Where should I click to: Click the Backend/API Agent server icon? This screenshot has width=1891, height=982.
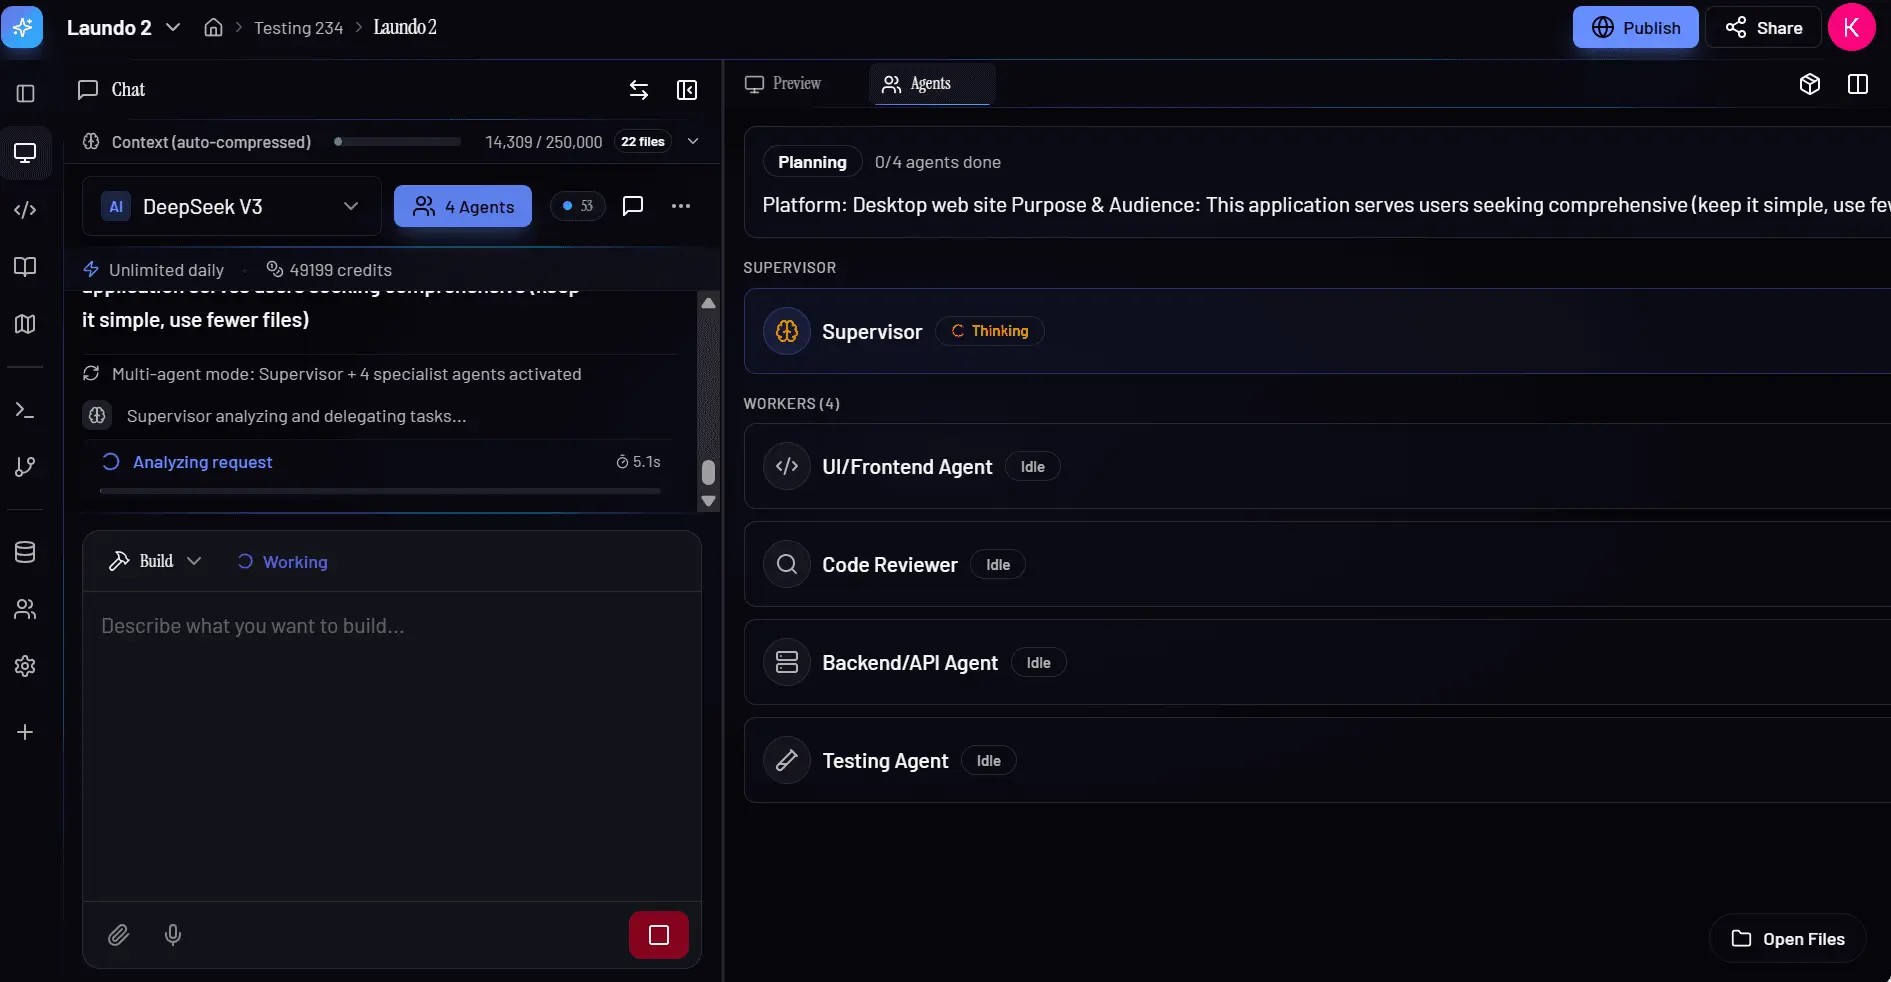pos(787,662)
